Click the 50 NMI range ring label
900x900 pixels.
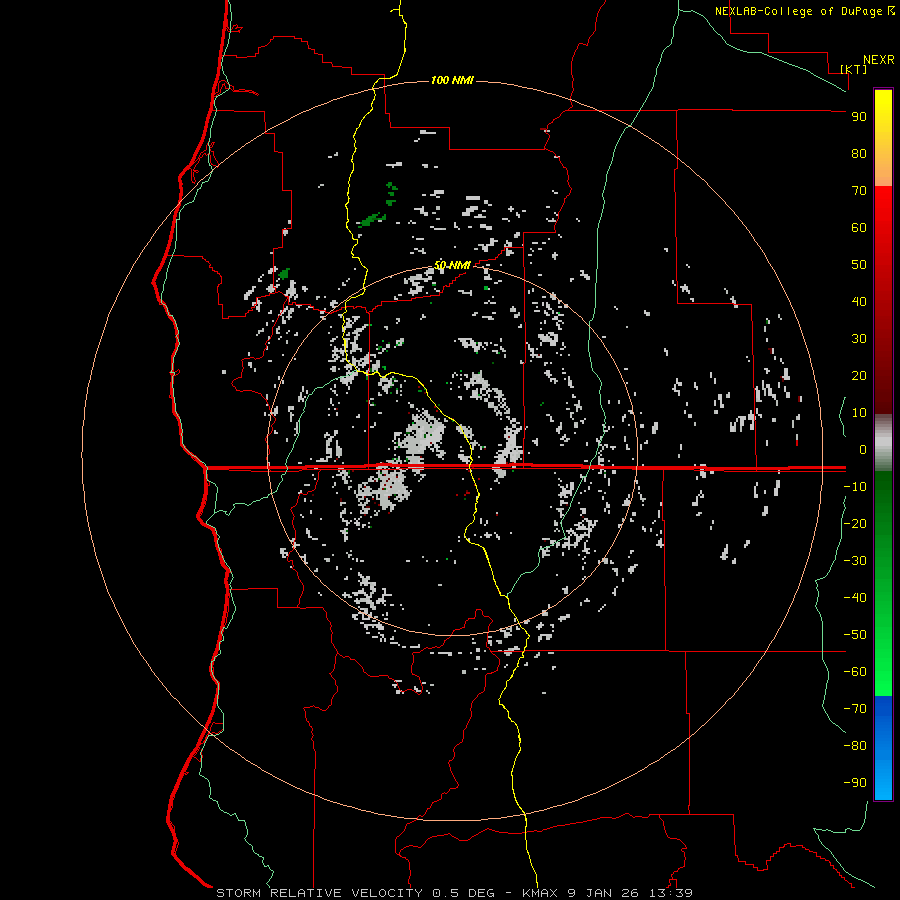pos(452,265)
